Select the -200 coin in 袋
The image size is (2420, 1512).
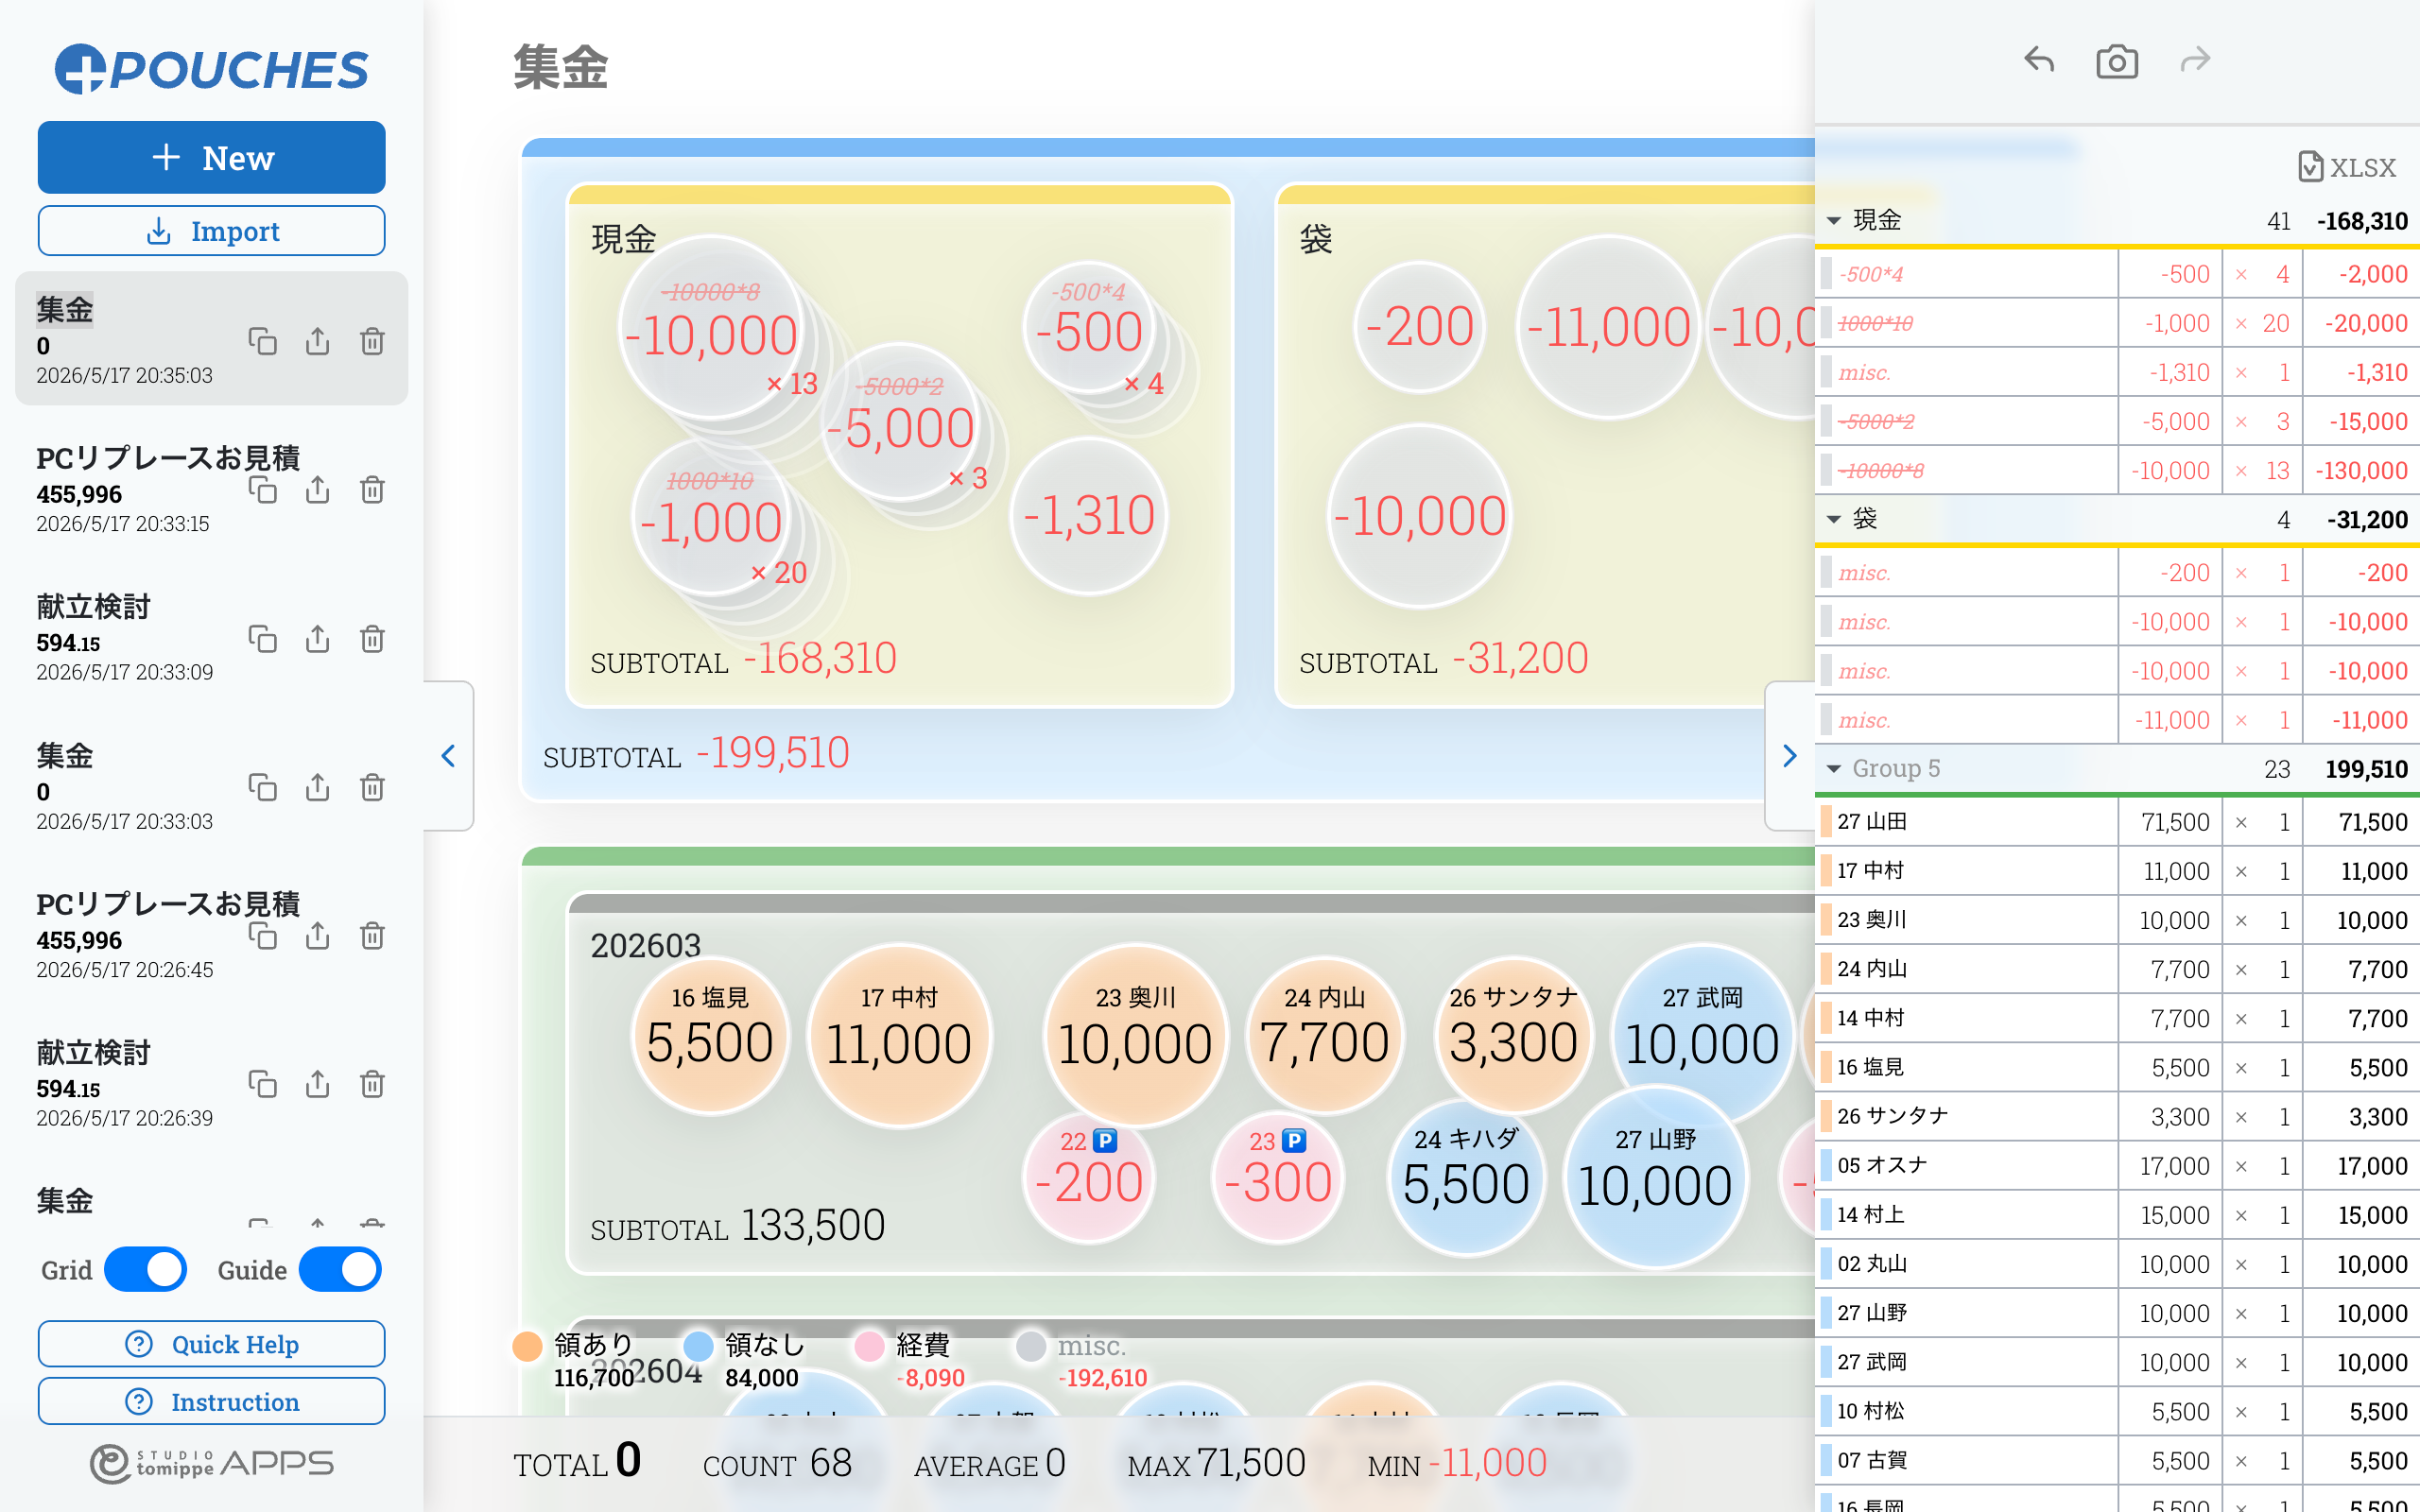(1420, 328)
